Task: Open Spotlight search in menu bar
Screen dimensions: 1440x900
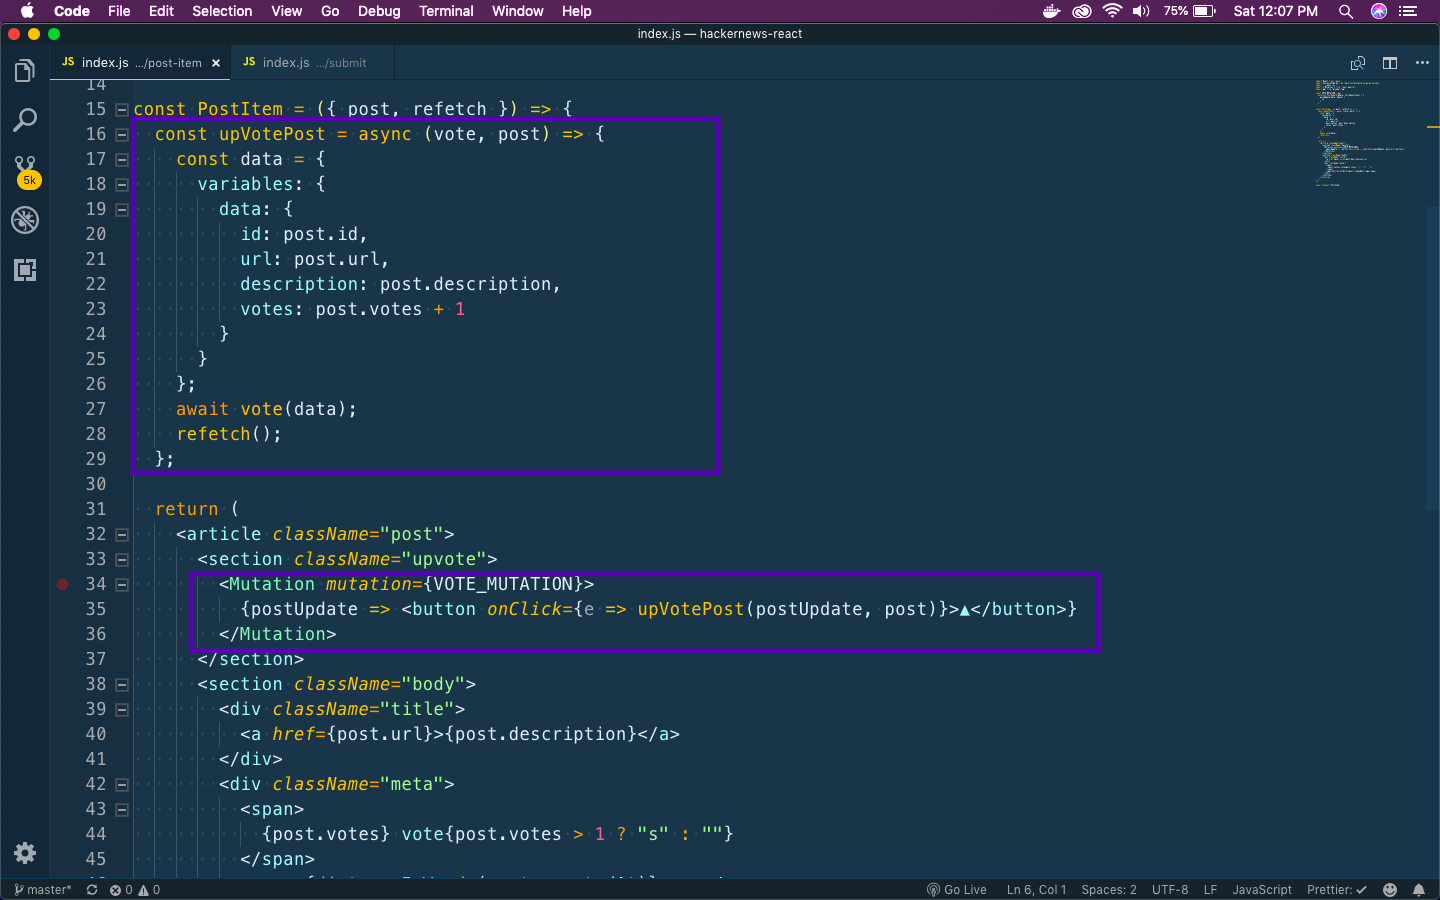Action: [x=1346, y=11]
